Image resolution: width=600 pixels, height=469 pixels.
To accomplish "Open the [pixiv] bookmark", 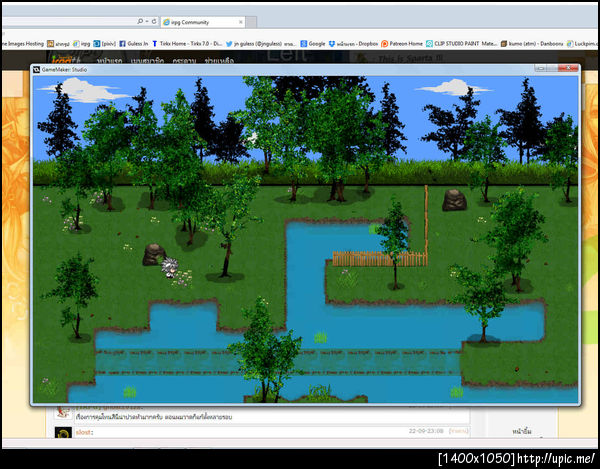I will 104,44.
